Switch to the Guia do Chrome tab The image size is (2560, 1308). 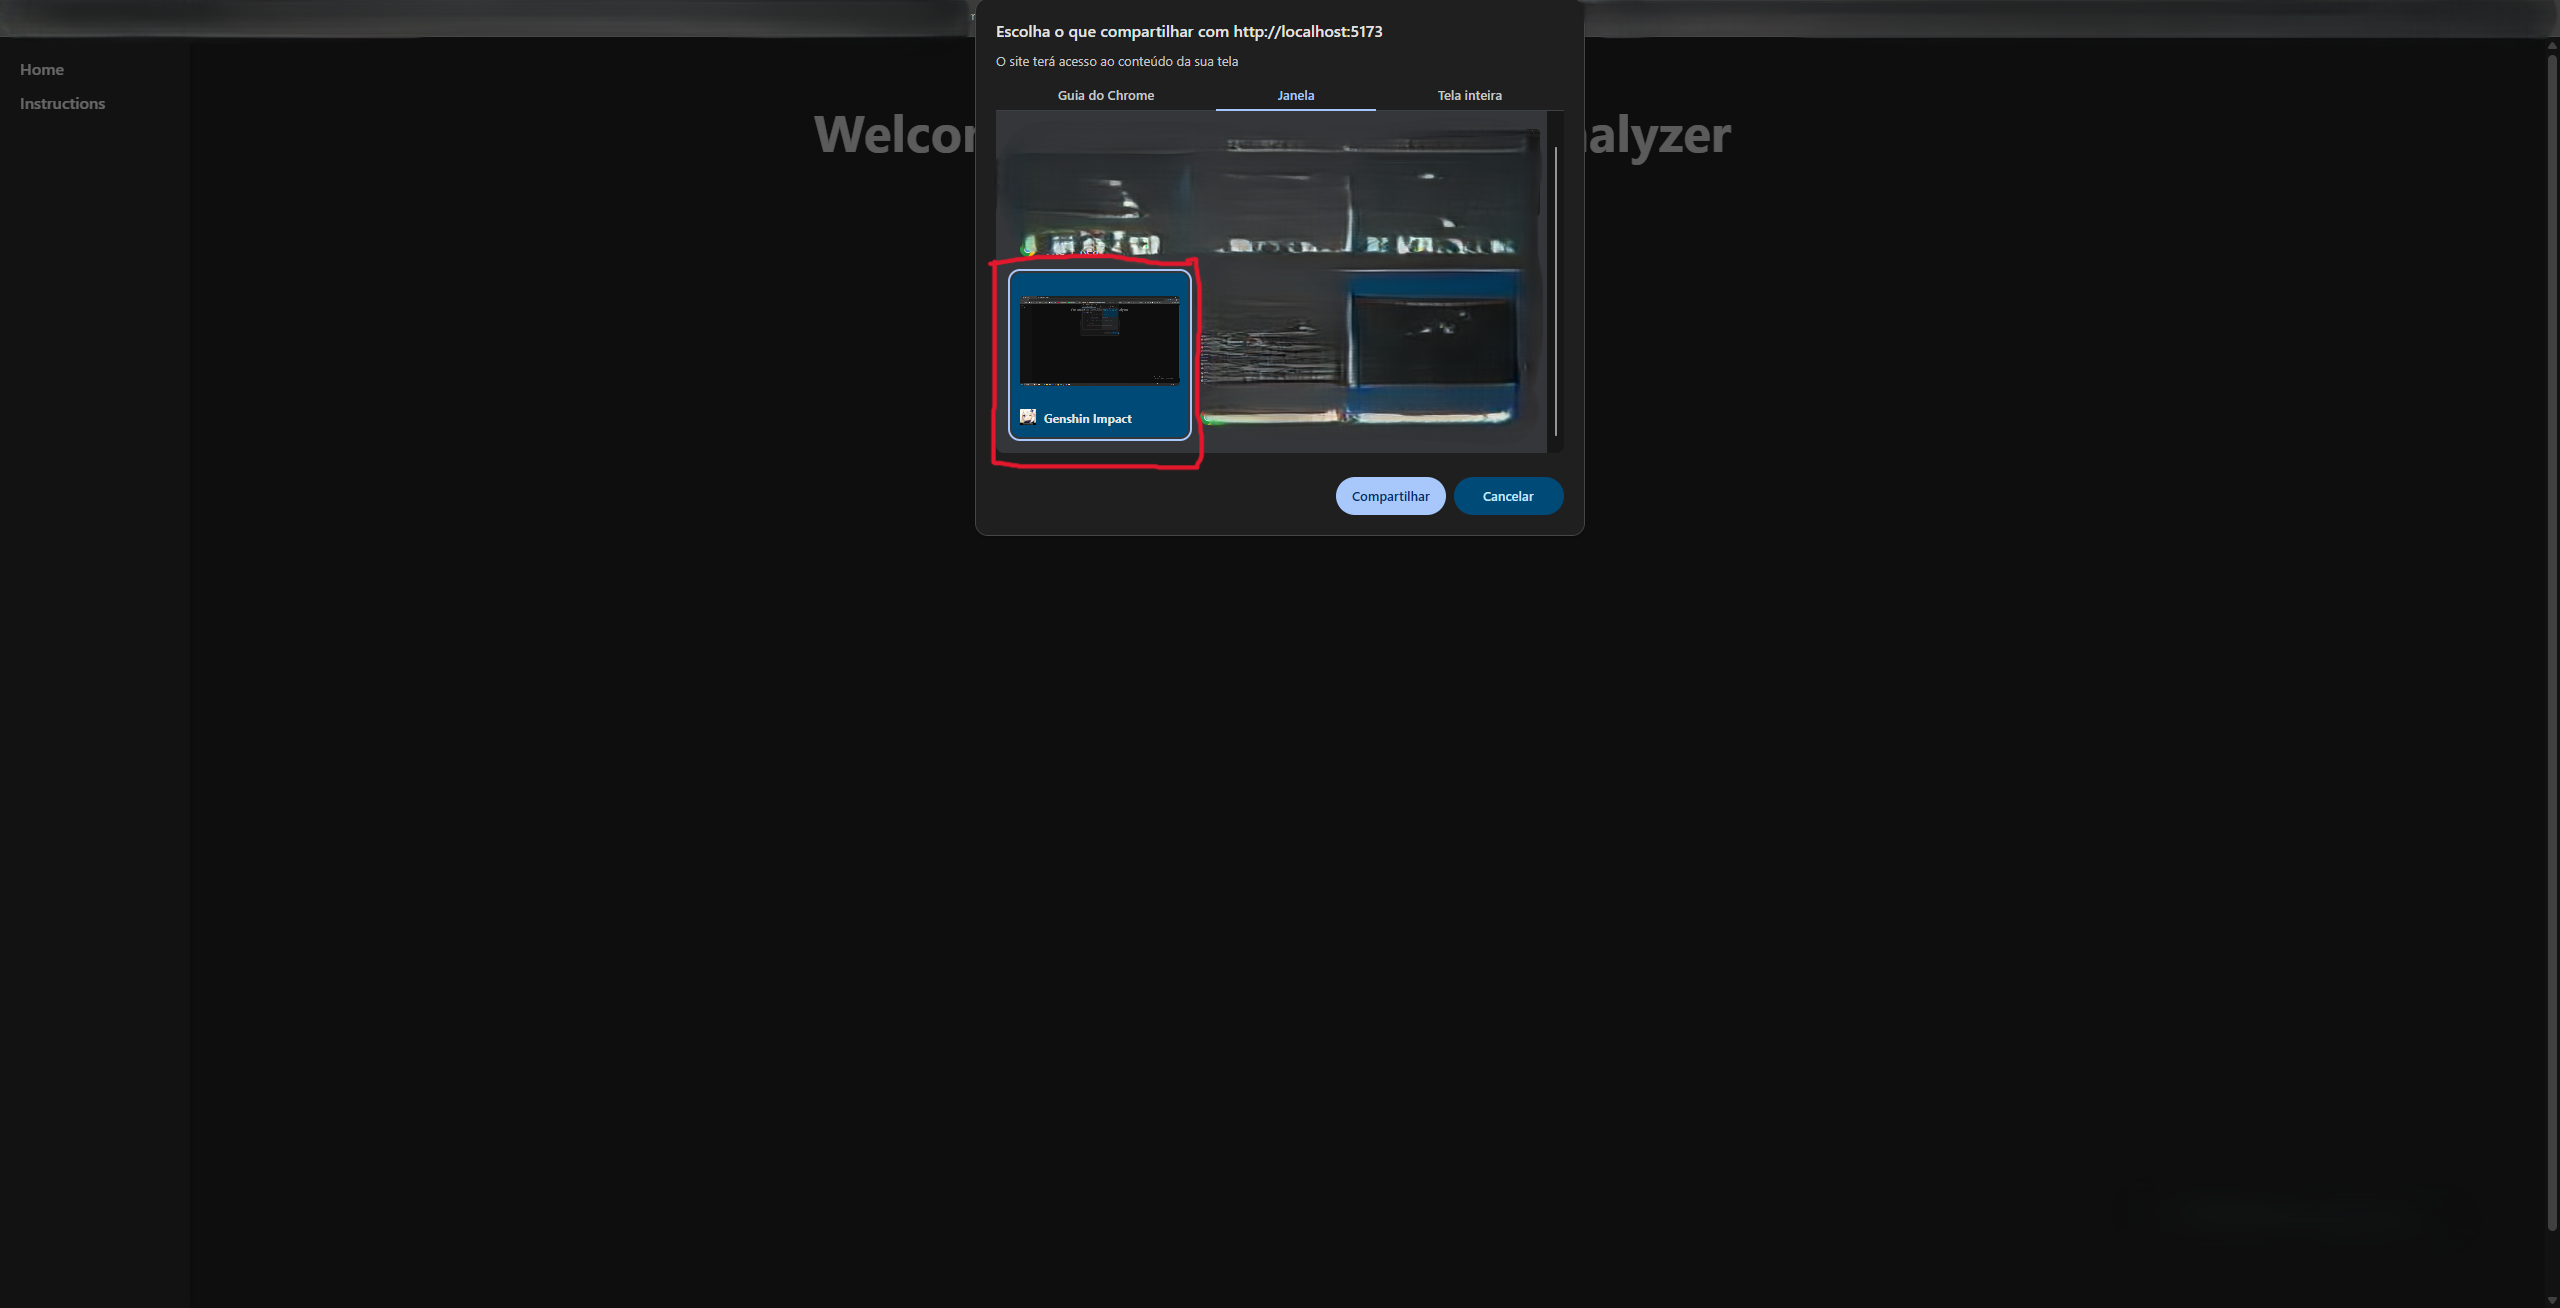point(1105,95)
